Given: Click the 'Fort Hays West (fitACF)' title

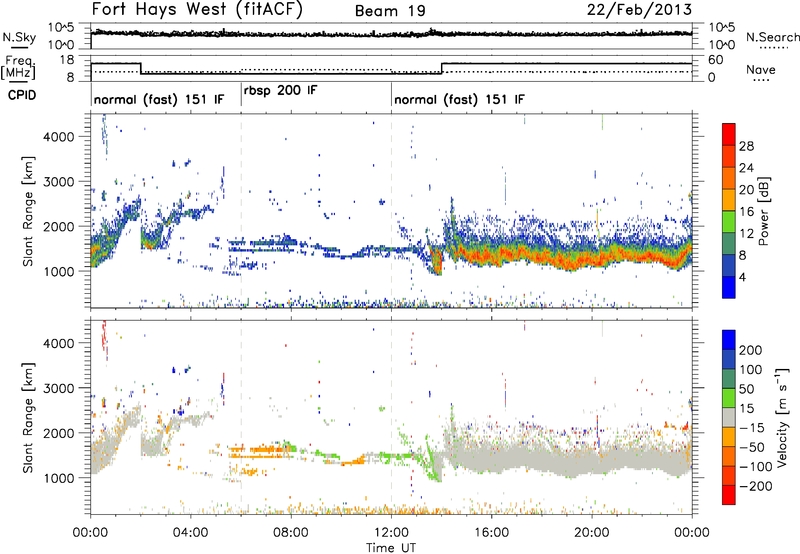Looking at the screenshot, I should (x=197, y=10).
